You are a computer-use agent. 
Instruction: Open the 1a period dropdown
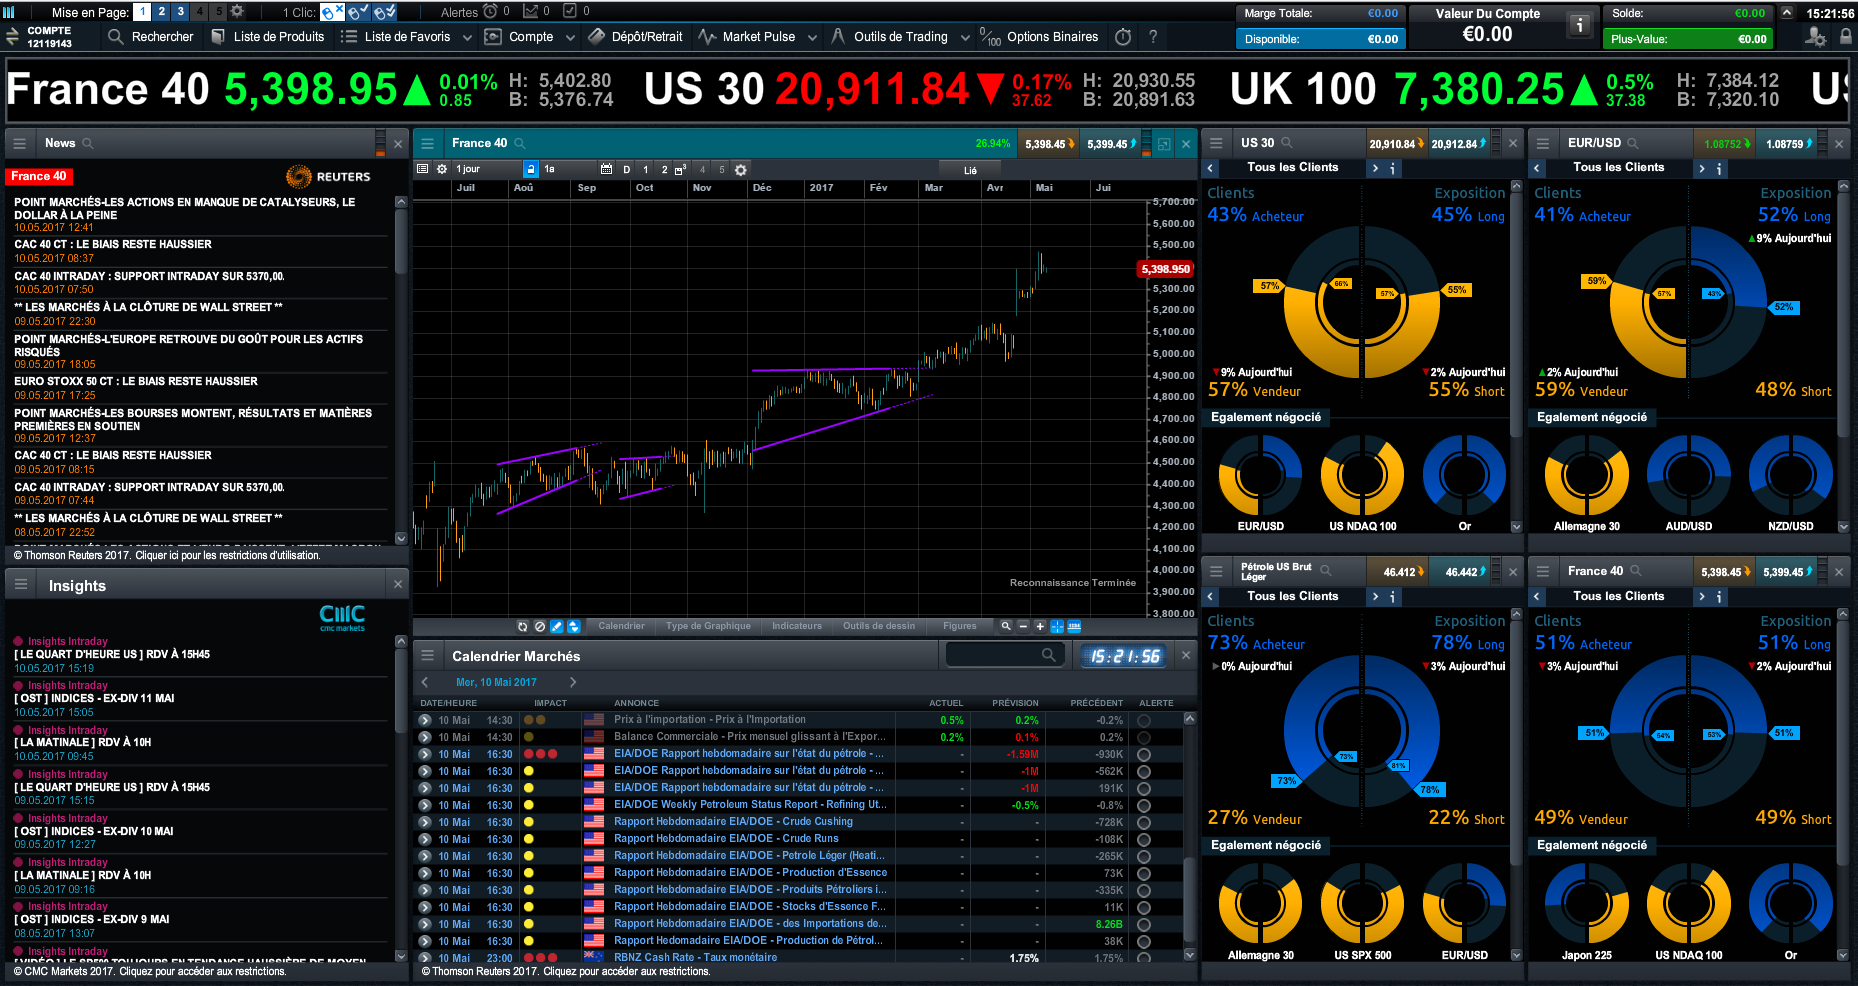[569, 170]
